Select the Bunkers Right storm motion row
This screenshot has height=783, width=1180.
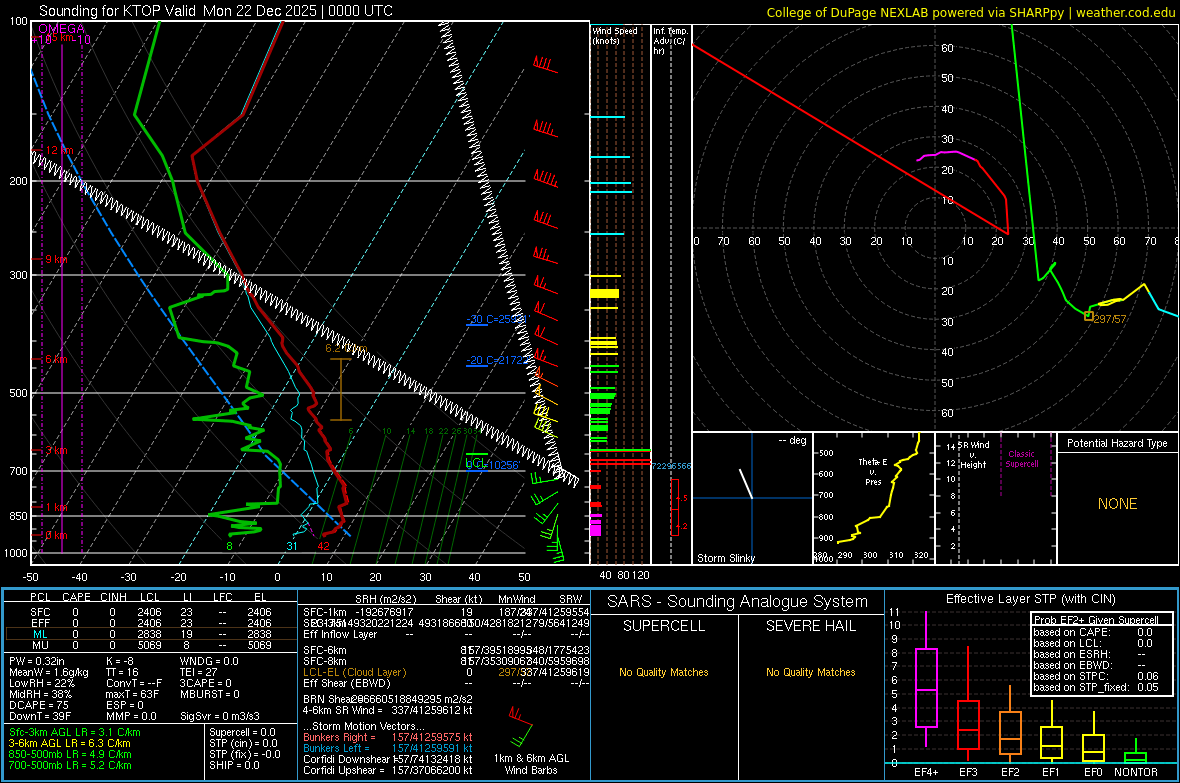click(x=388, y=737)
